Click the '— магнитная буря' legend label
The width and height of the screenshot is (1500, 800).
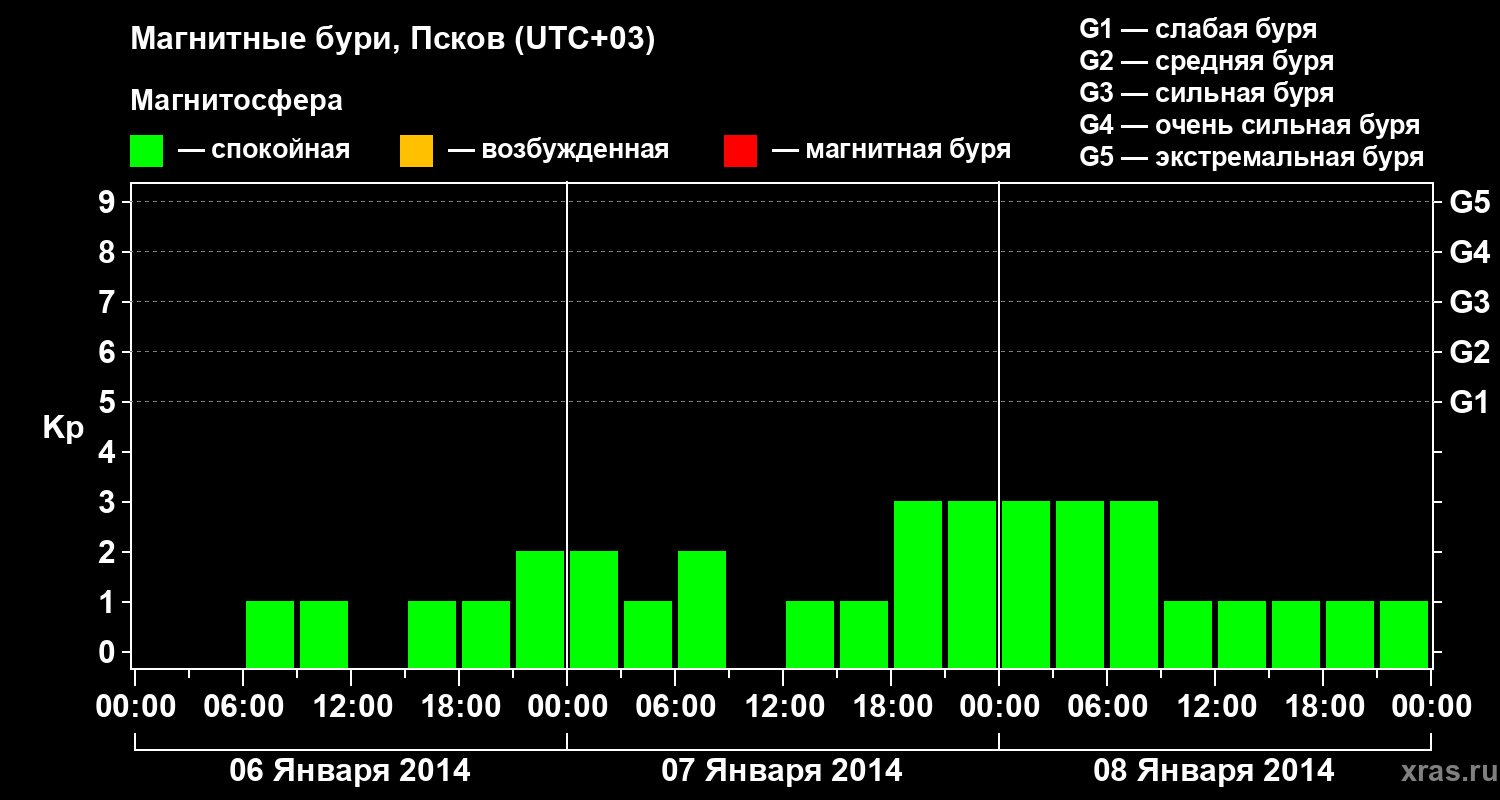(x=891, y=151)
